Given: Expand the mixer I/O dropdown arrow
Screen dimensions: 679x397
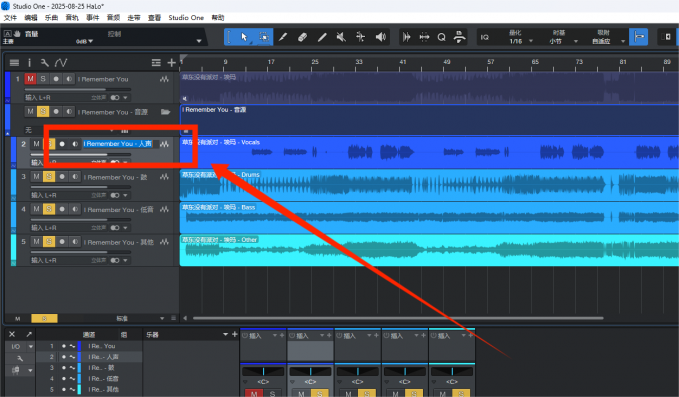Looking at the screenshot, I should coord(30,347).
